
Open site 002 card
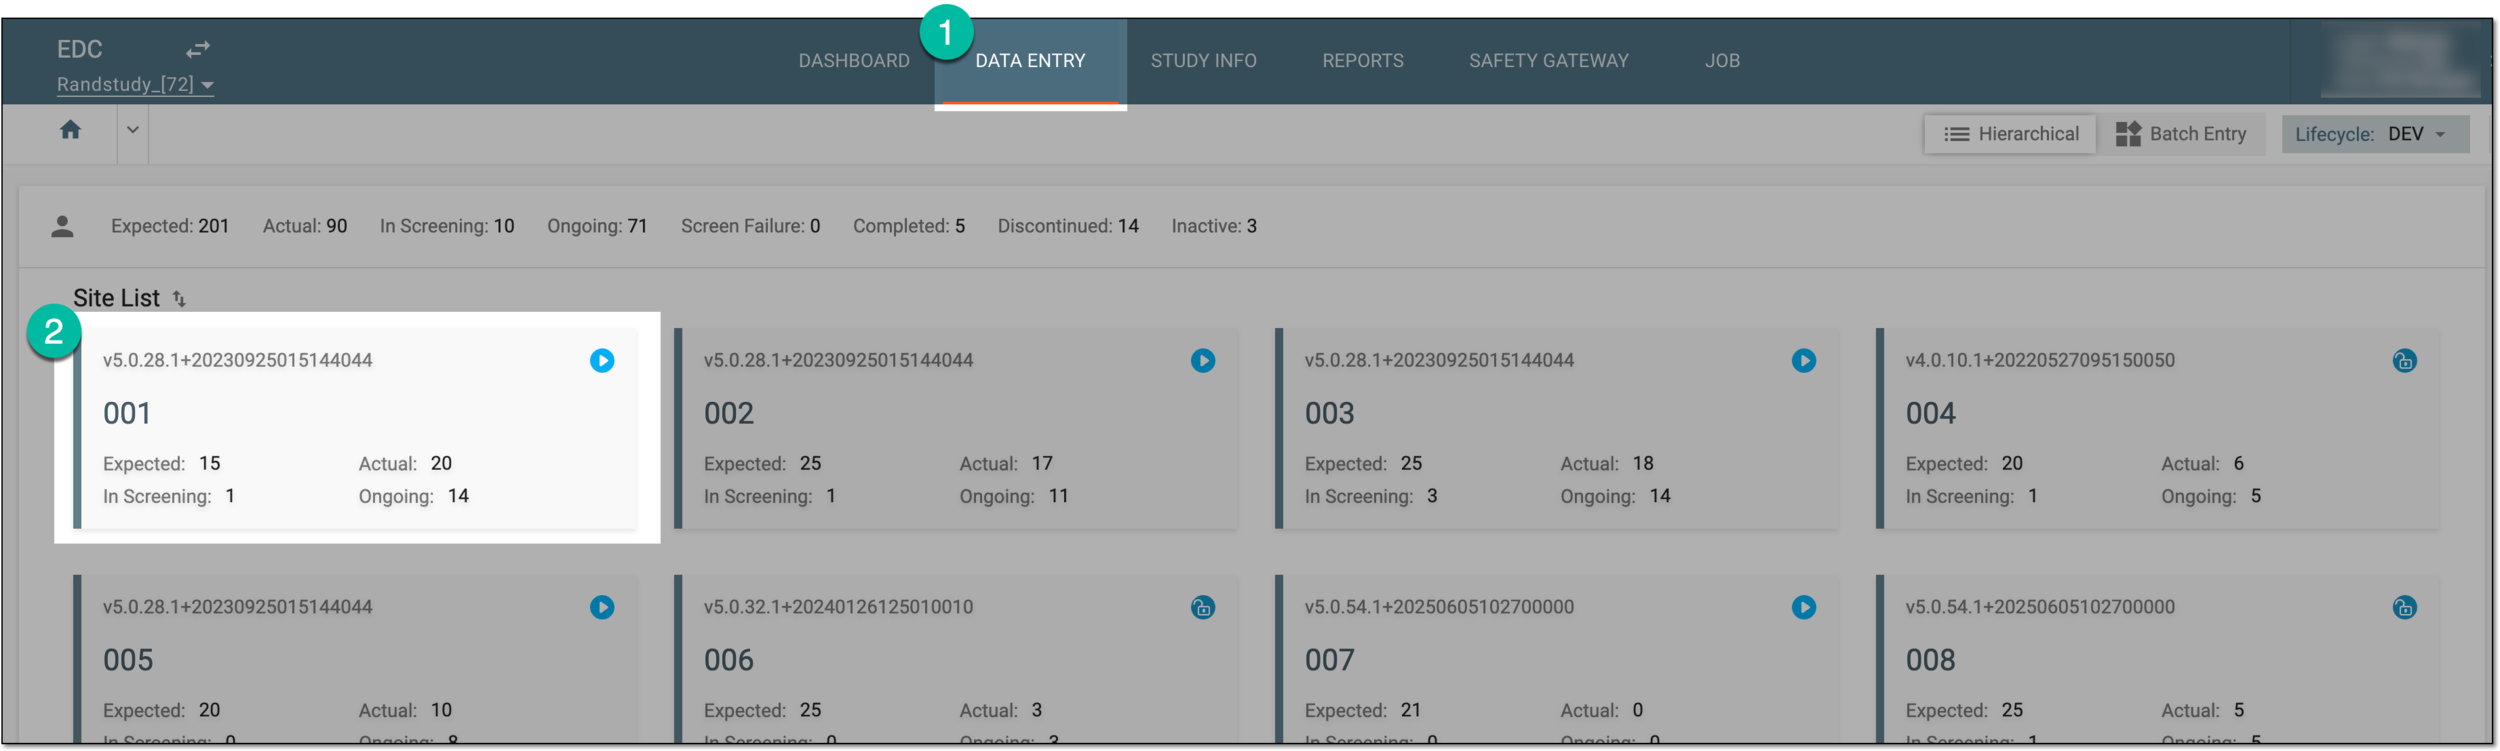pyautogui.click(x=957, y=429)
